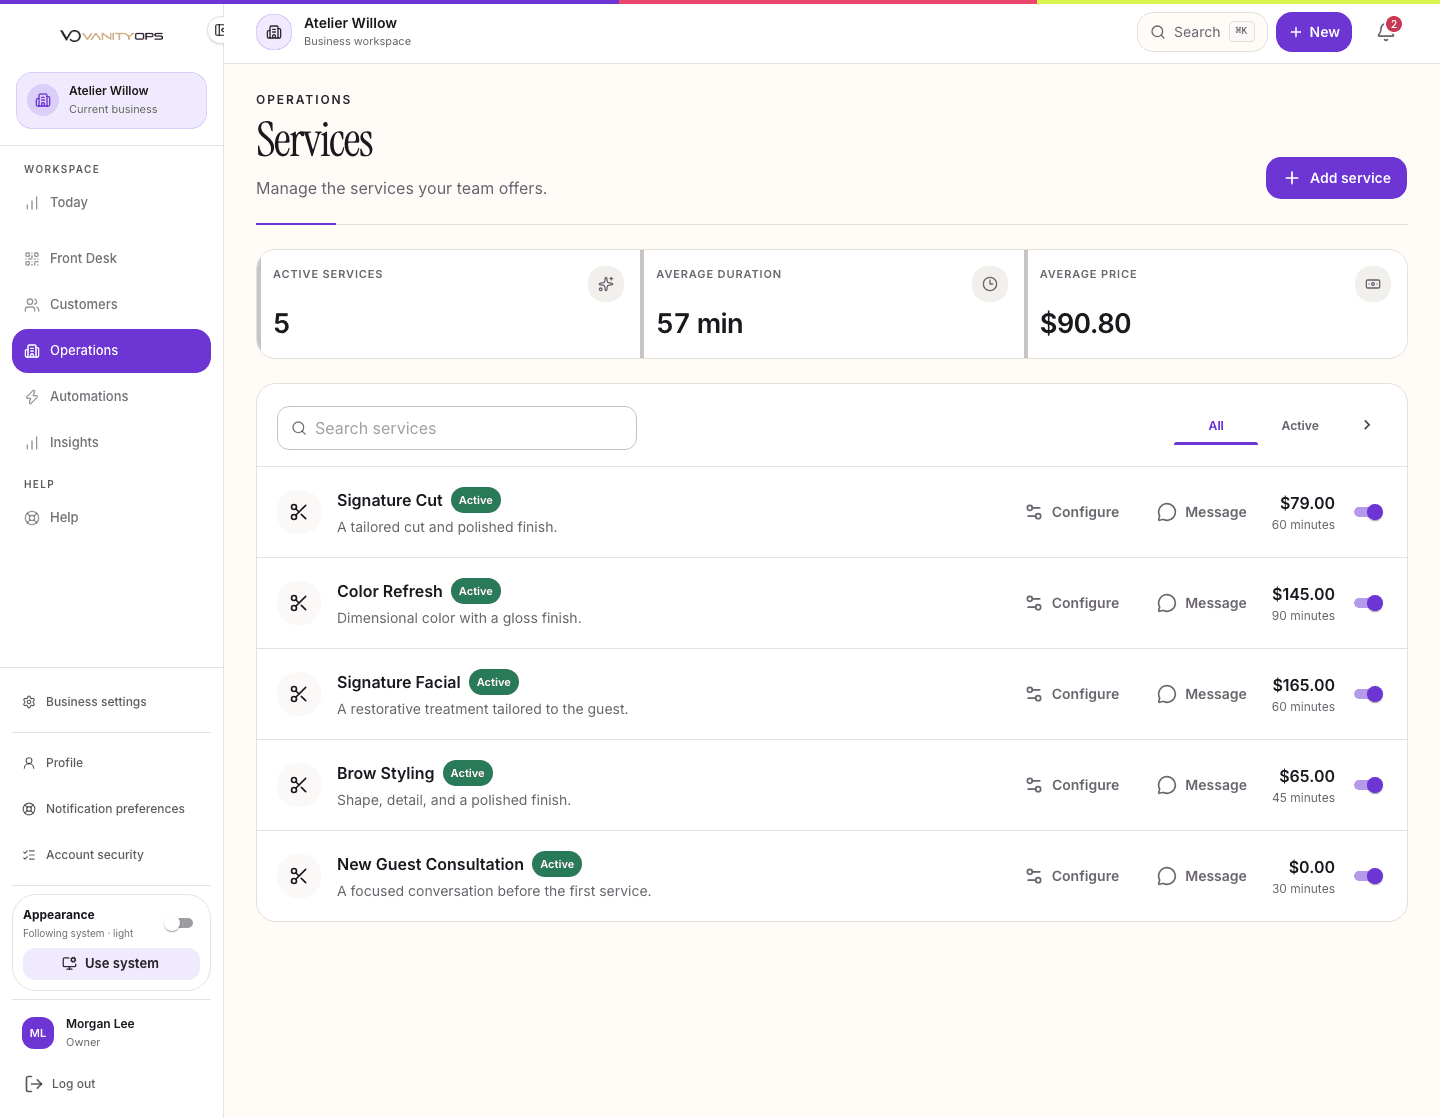
Task: Deactivate the Brow Styling toggle
Action: point(1368,785)
